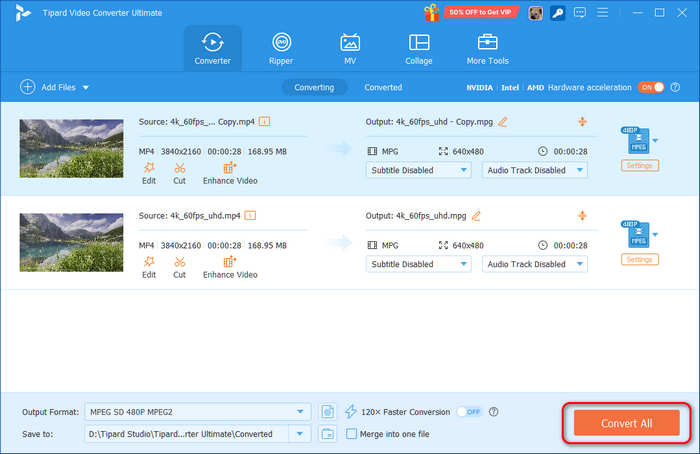This screenshot has width=700, height=454.
Task: Click the gift box promotion icon
Action: pyautogui.click(x=431, y=12)
